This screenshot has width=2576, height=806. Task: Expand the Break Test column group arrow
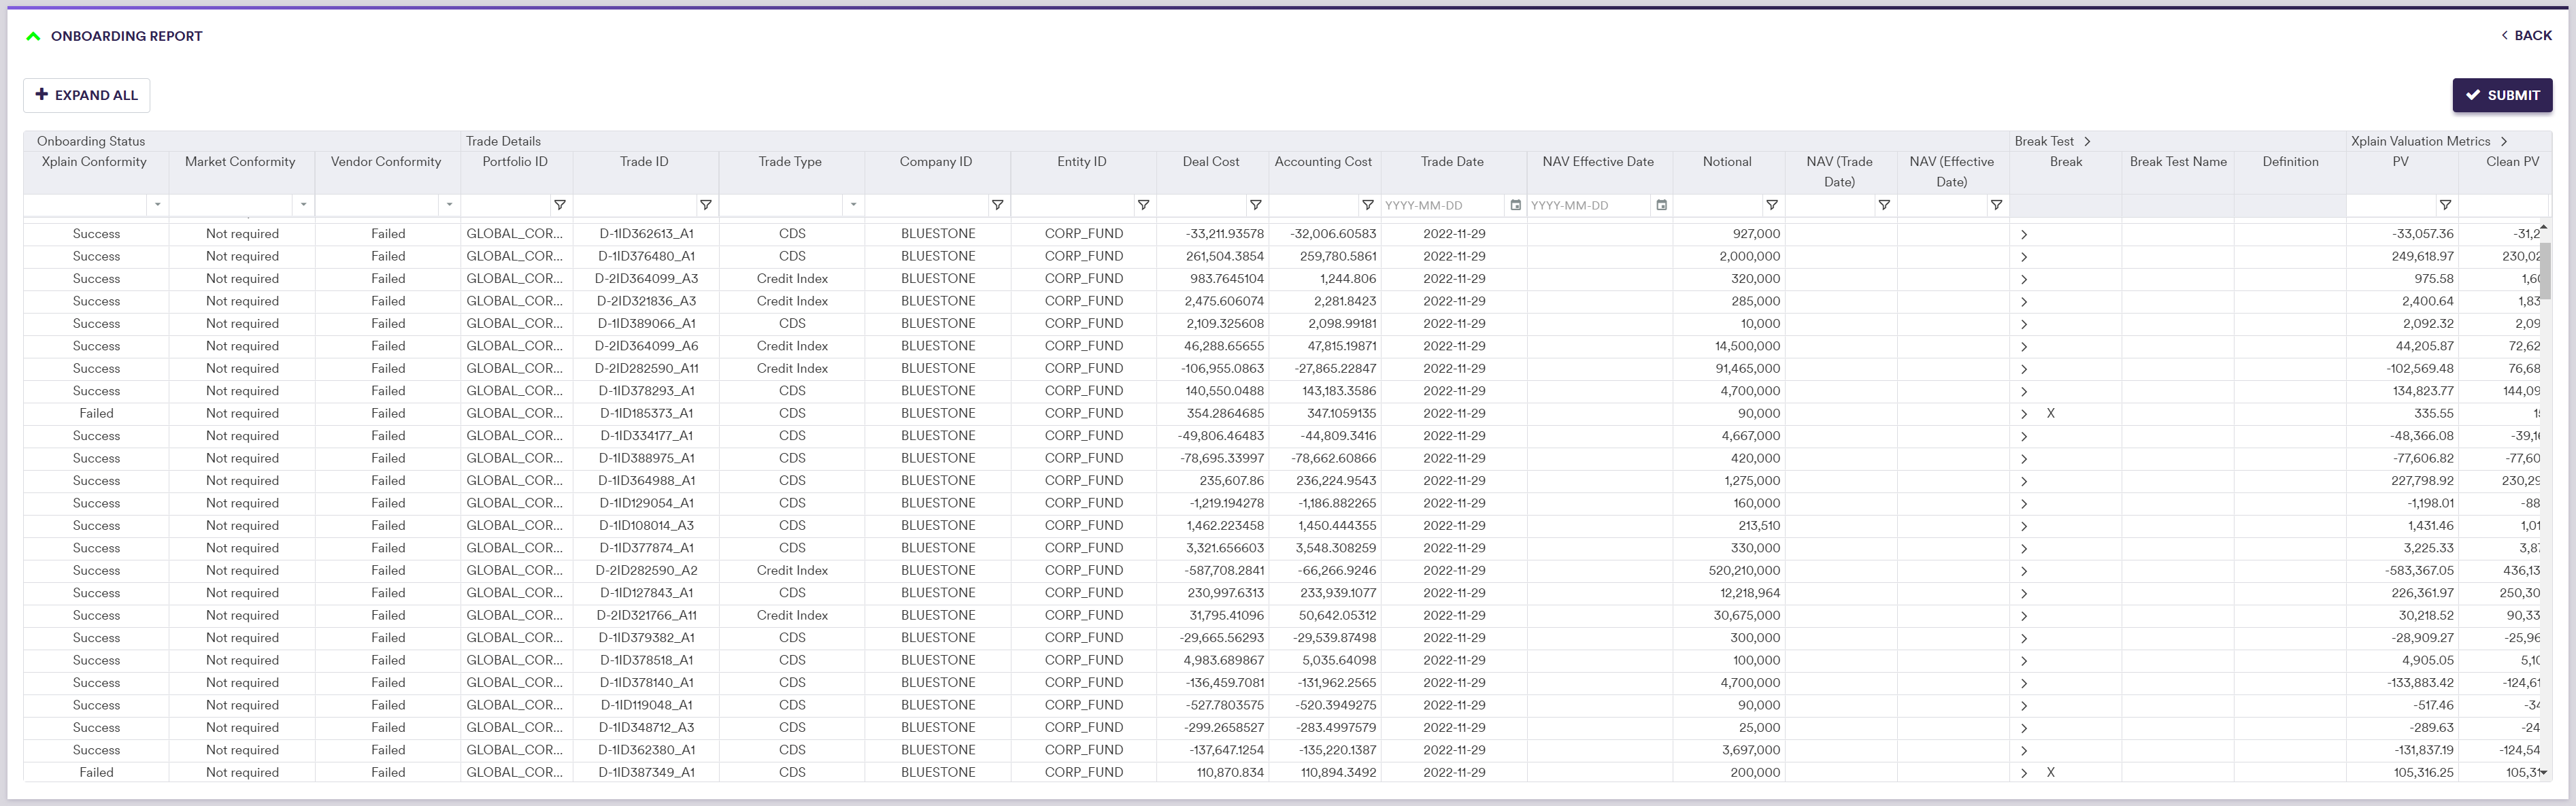(x=2087, y=141)
